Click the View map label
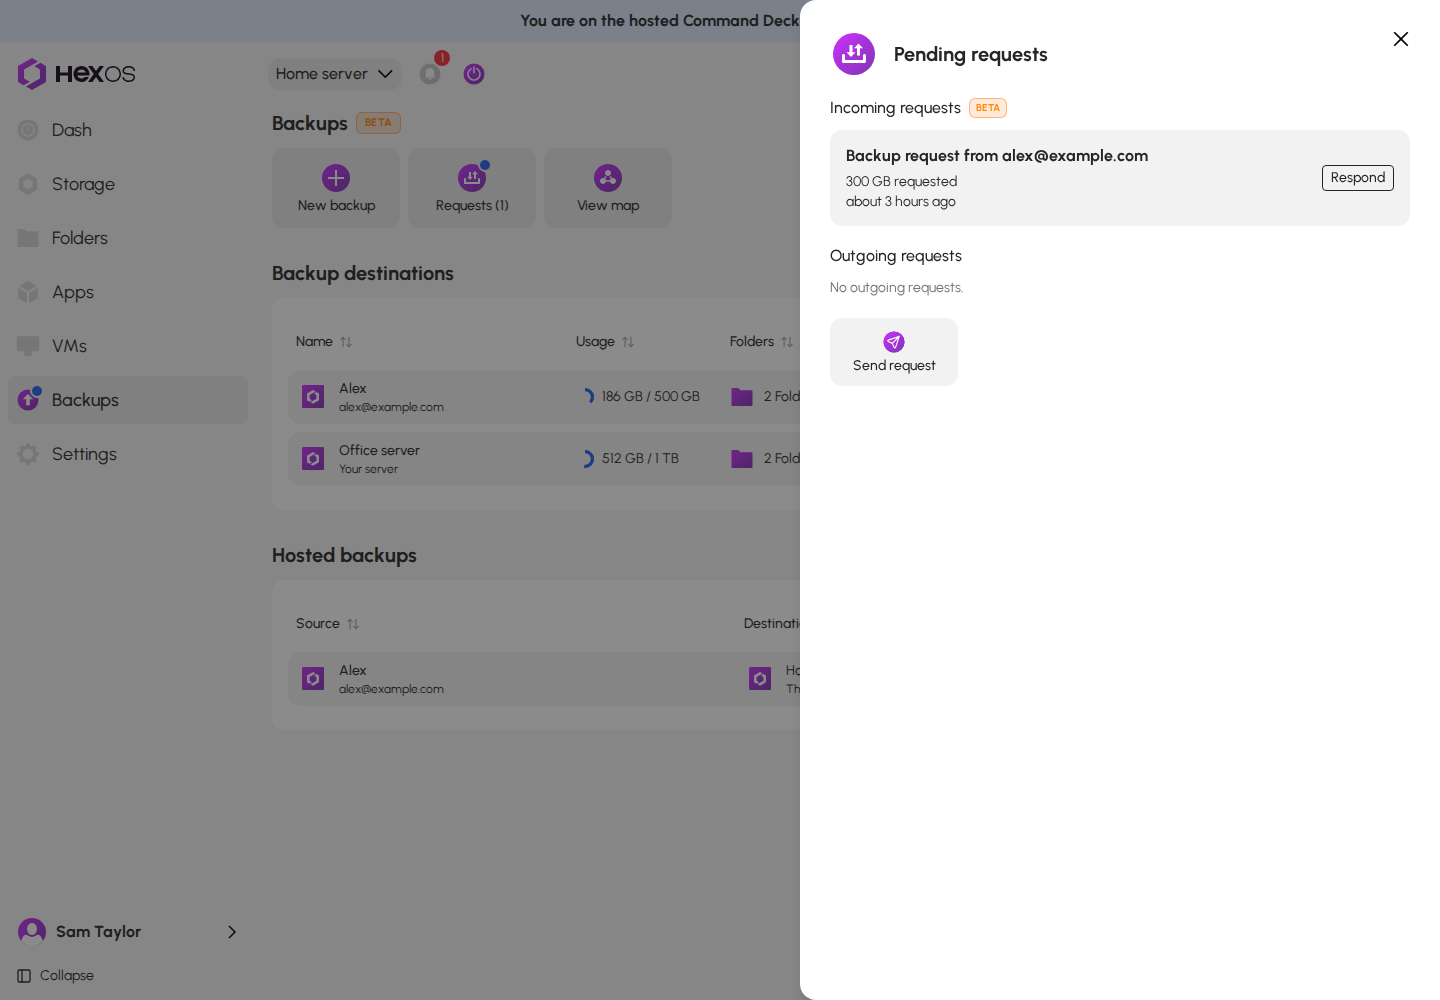The height and width of the screenshot is (1000, 1440). pyautogui.click(x=608, y=206)
